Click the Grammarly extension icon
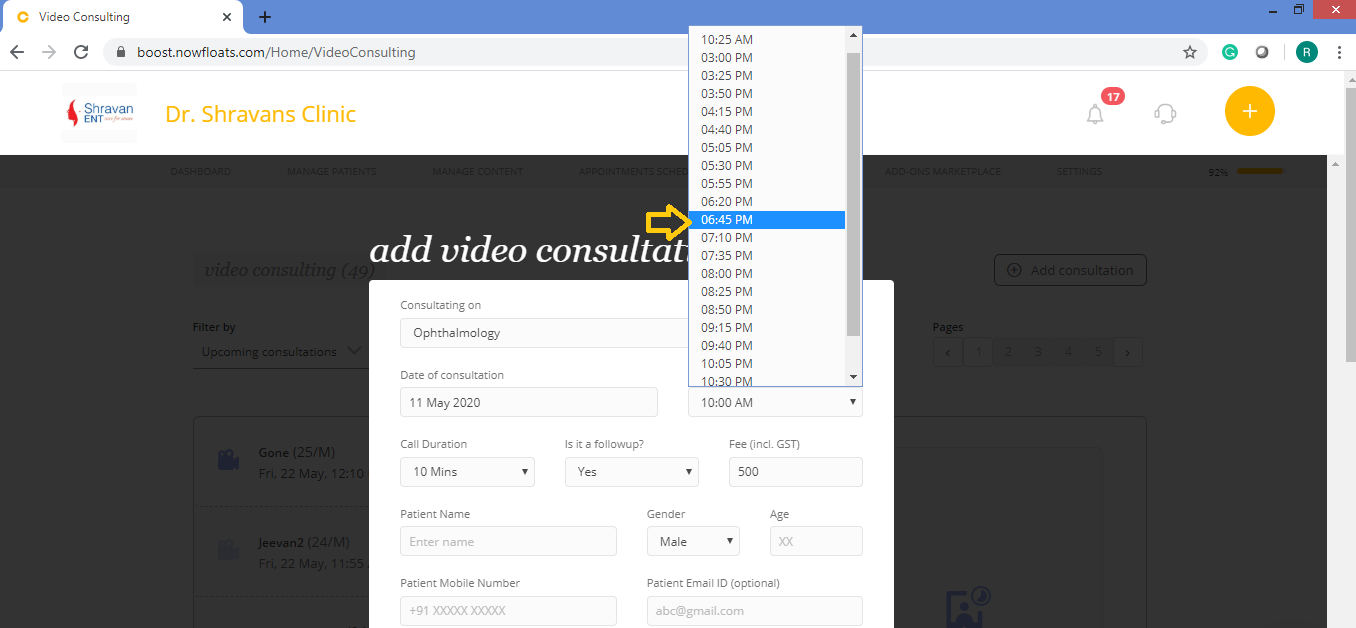The image size is (1356, 628). click(x=1229, y=51)
